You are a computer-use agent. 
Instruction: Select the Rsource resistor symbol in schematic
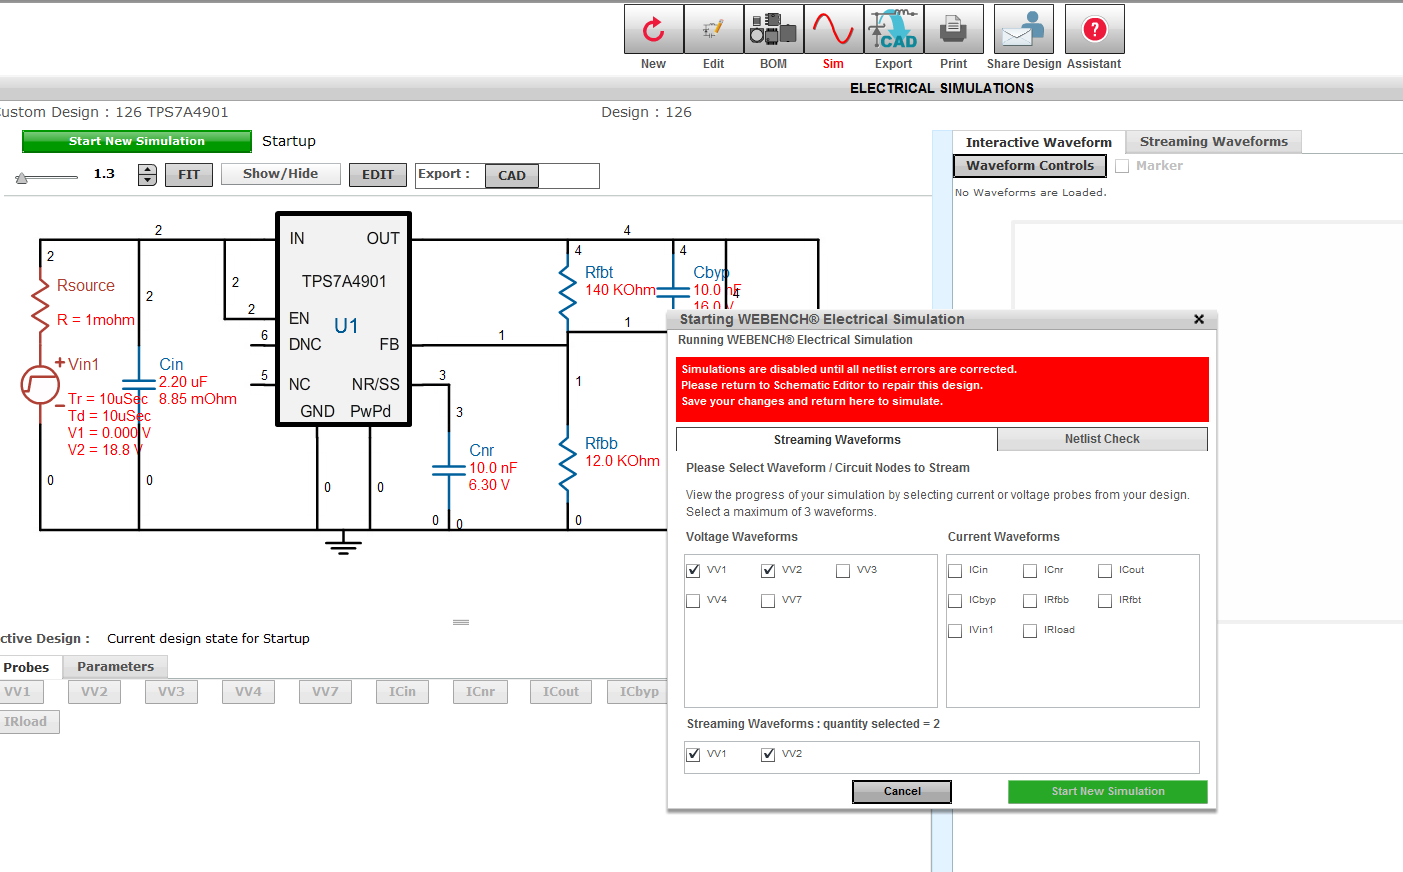pyautogui.click(x=41, y=305)
